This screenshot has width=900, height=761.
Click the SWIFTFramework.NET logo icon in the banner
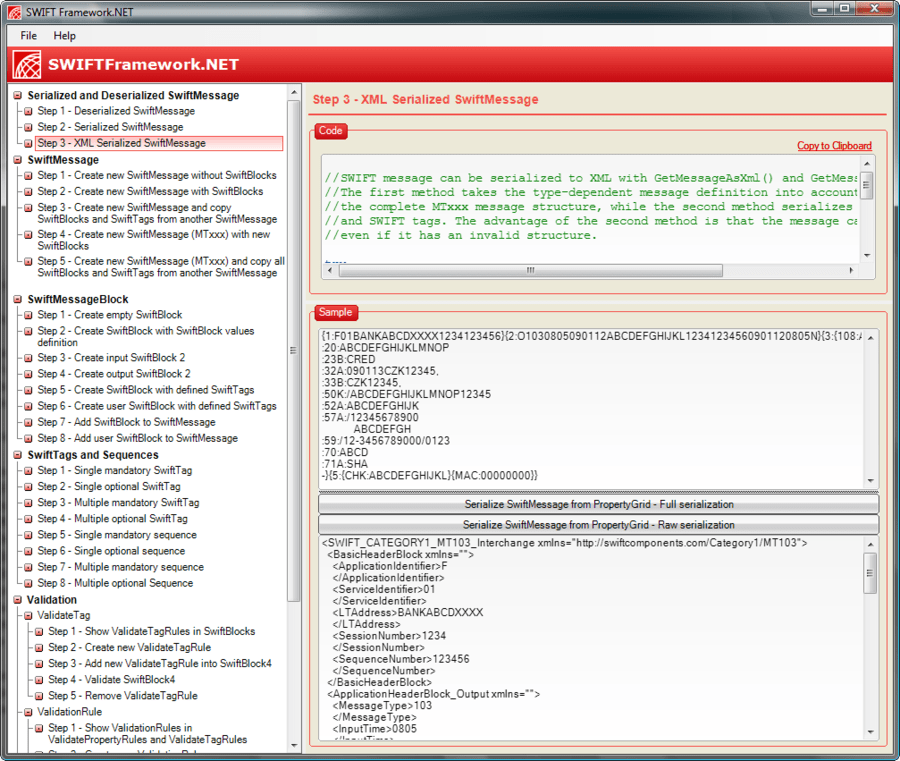click(28, 65)
